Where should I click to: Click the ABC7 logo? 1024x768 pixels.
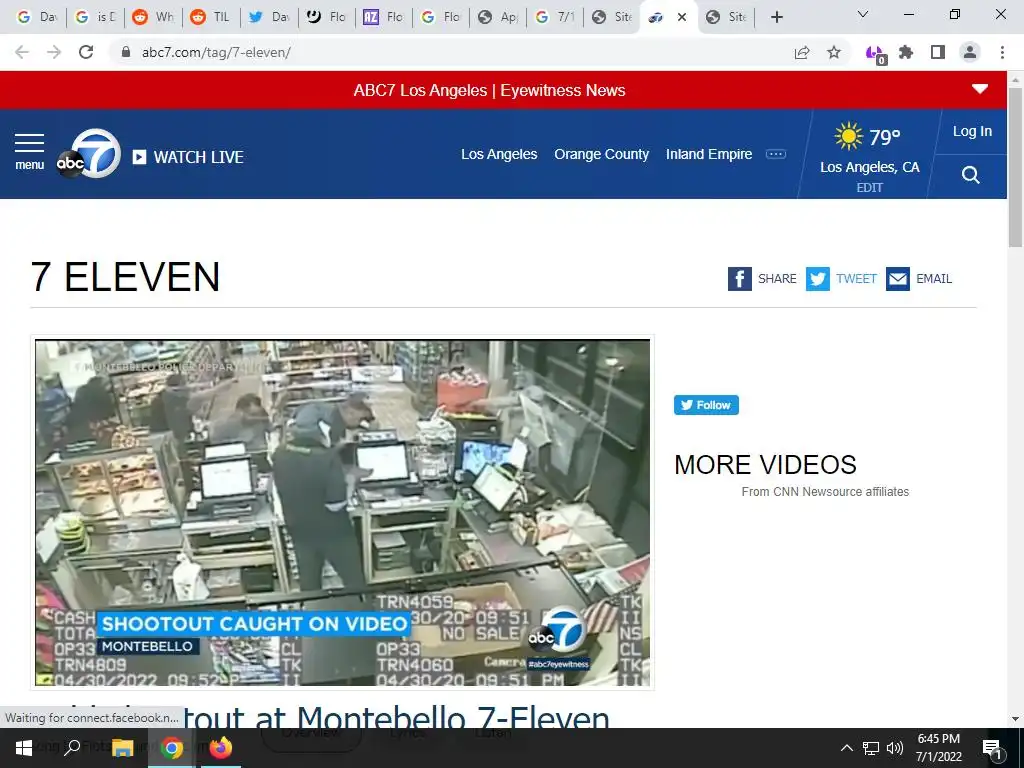tap(88, 154)
